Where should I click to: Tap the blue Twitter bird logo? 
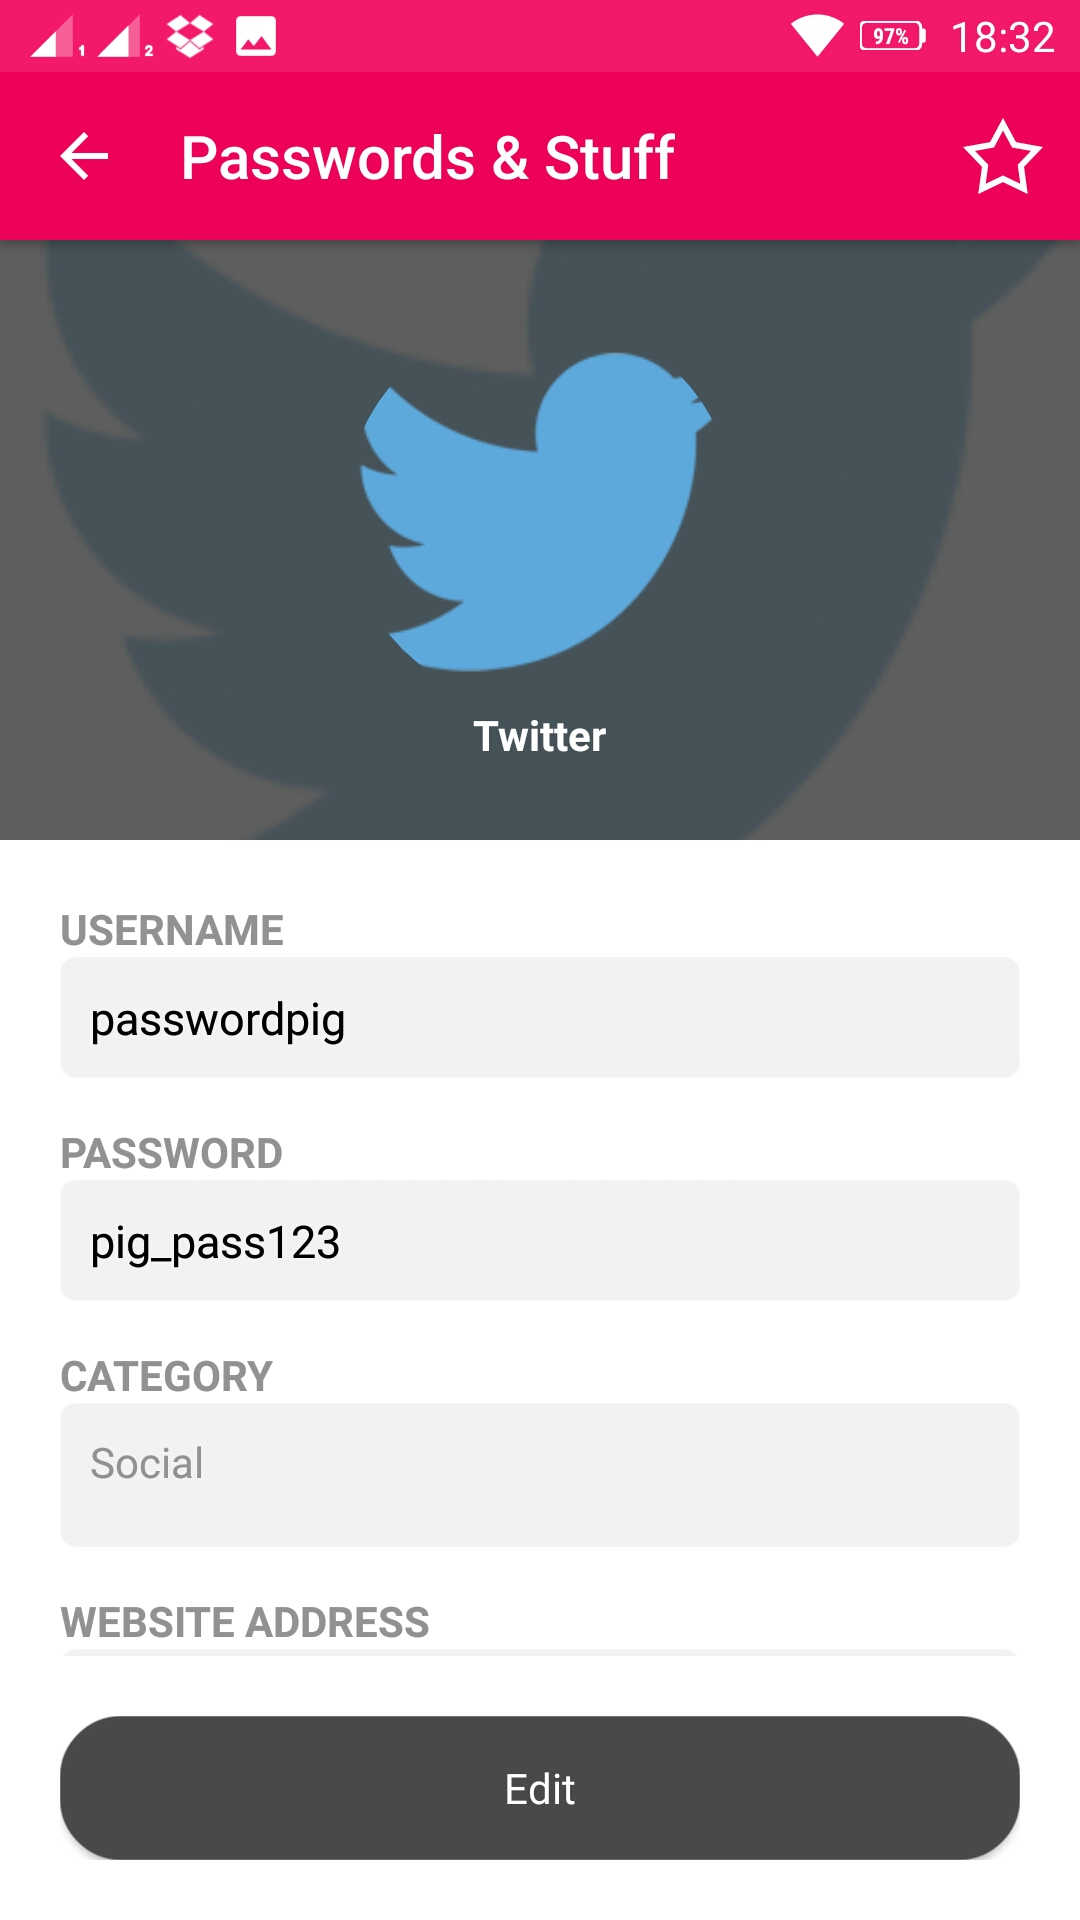537,511
